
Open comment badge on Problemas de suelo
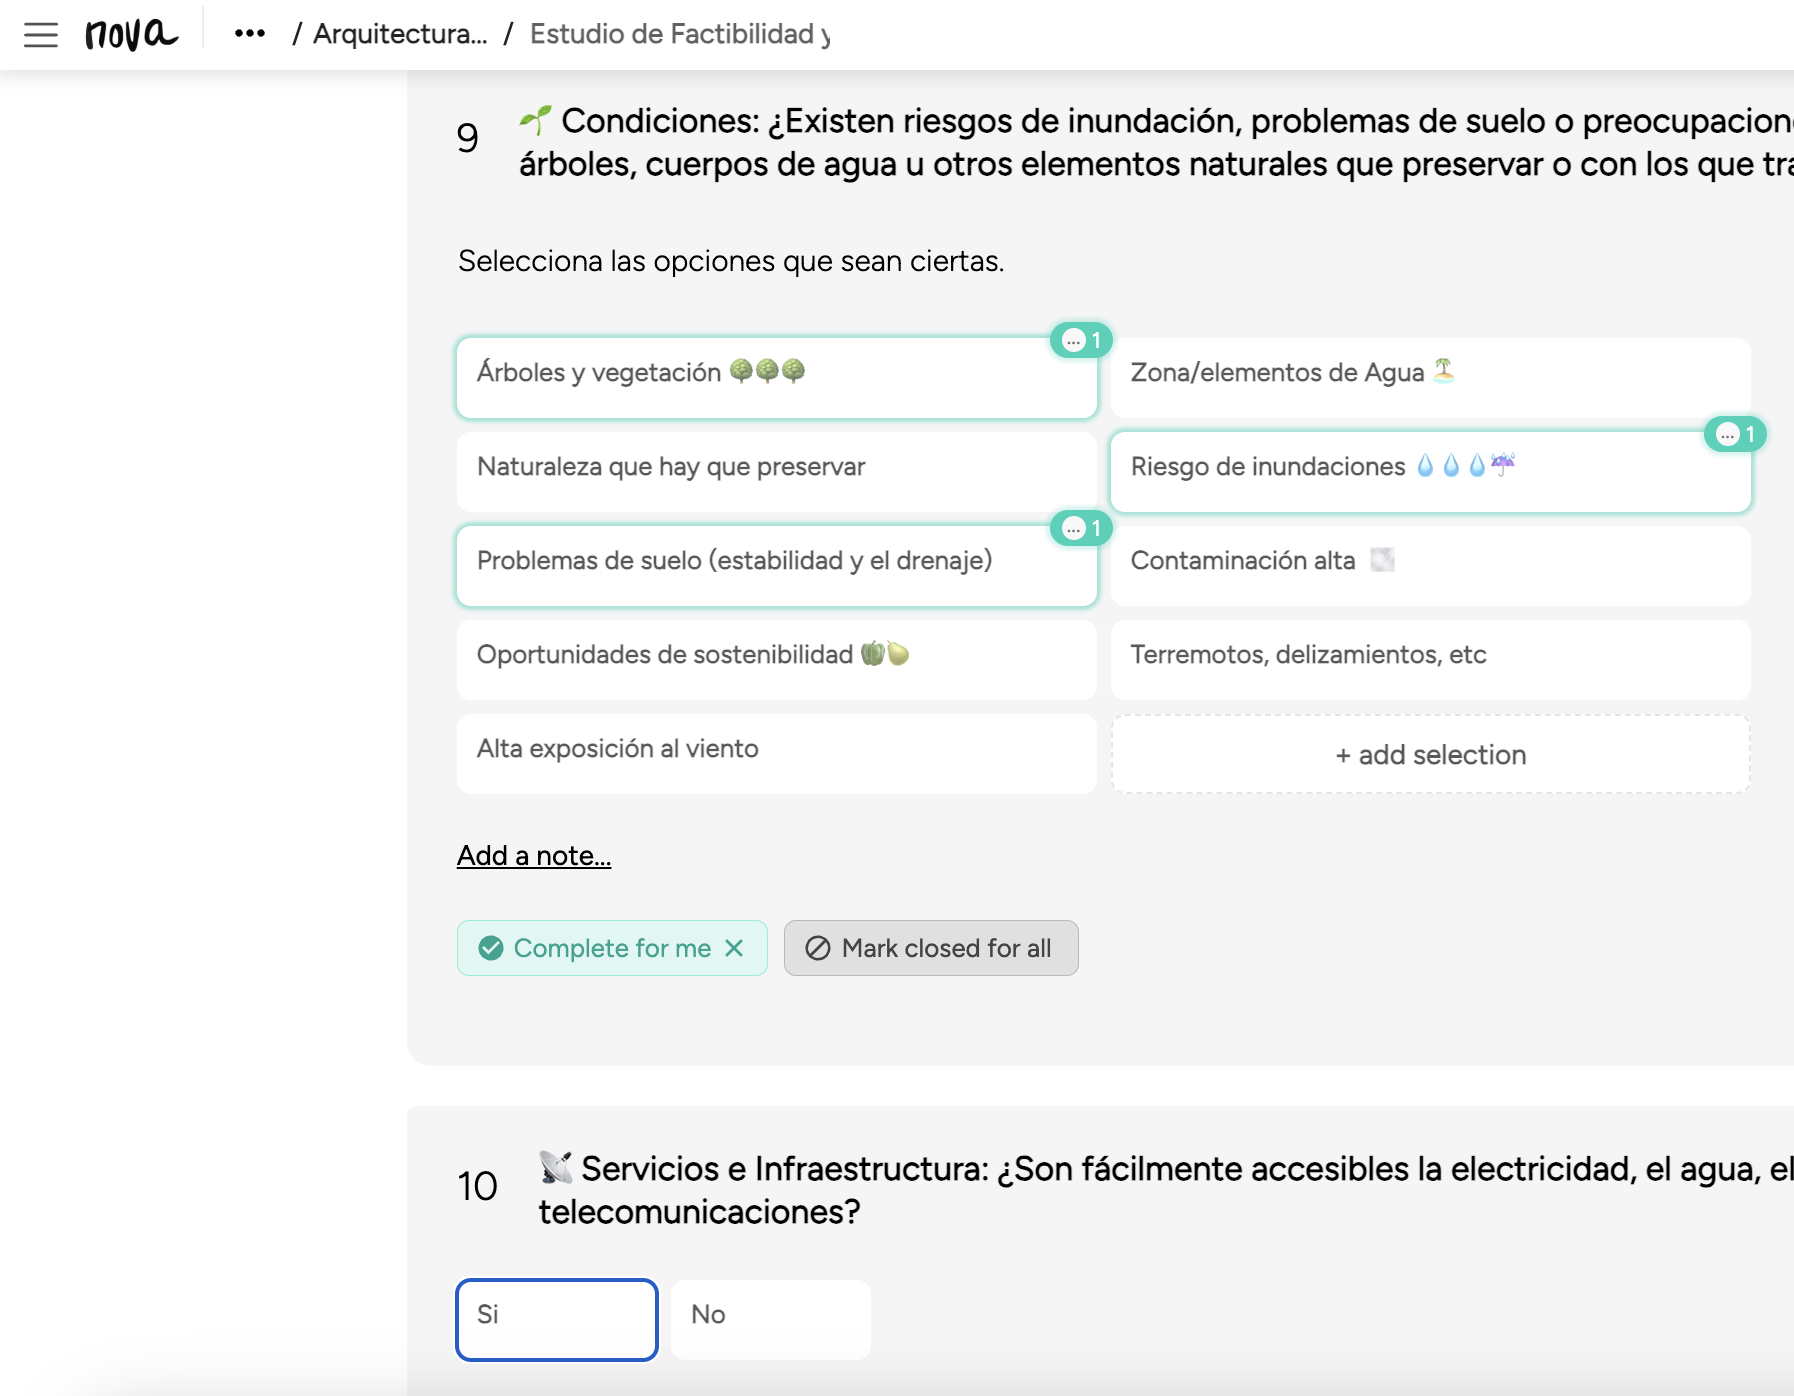coord(1081,529)
